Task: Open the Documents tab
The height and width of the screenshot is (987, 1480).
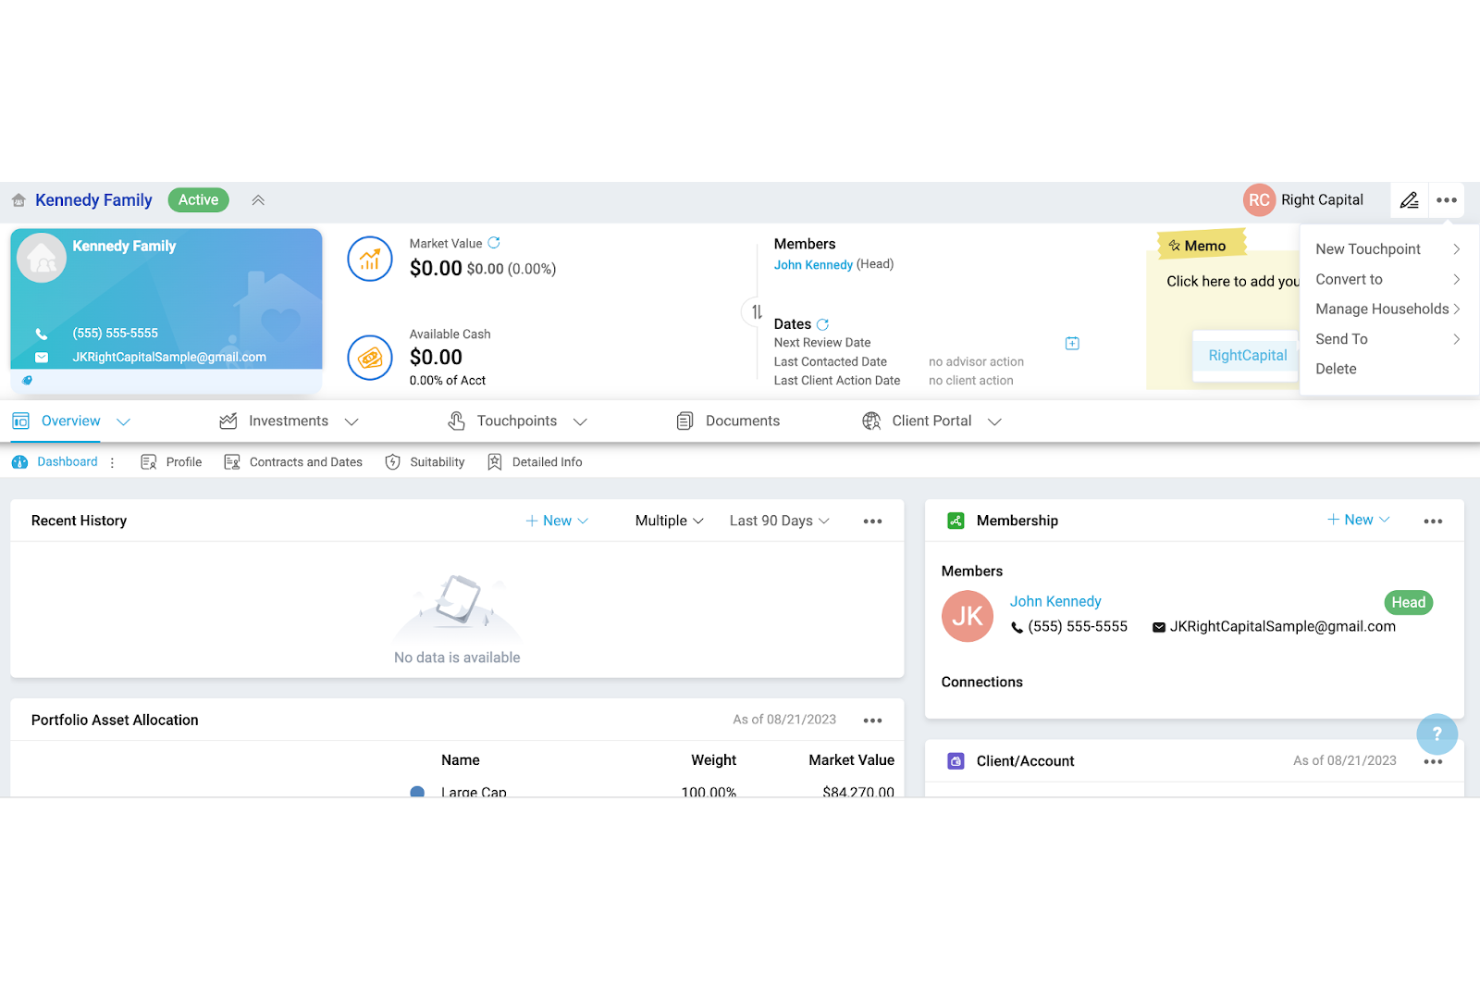Action: pyautogui.click(x=728, y=421)
